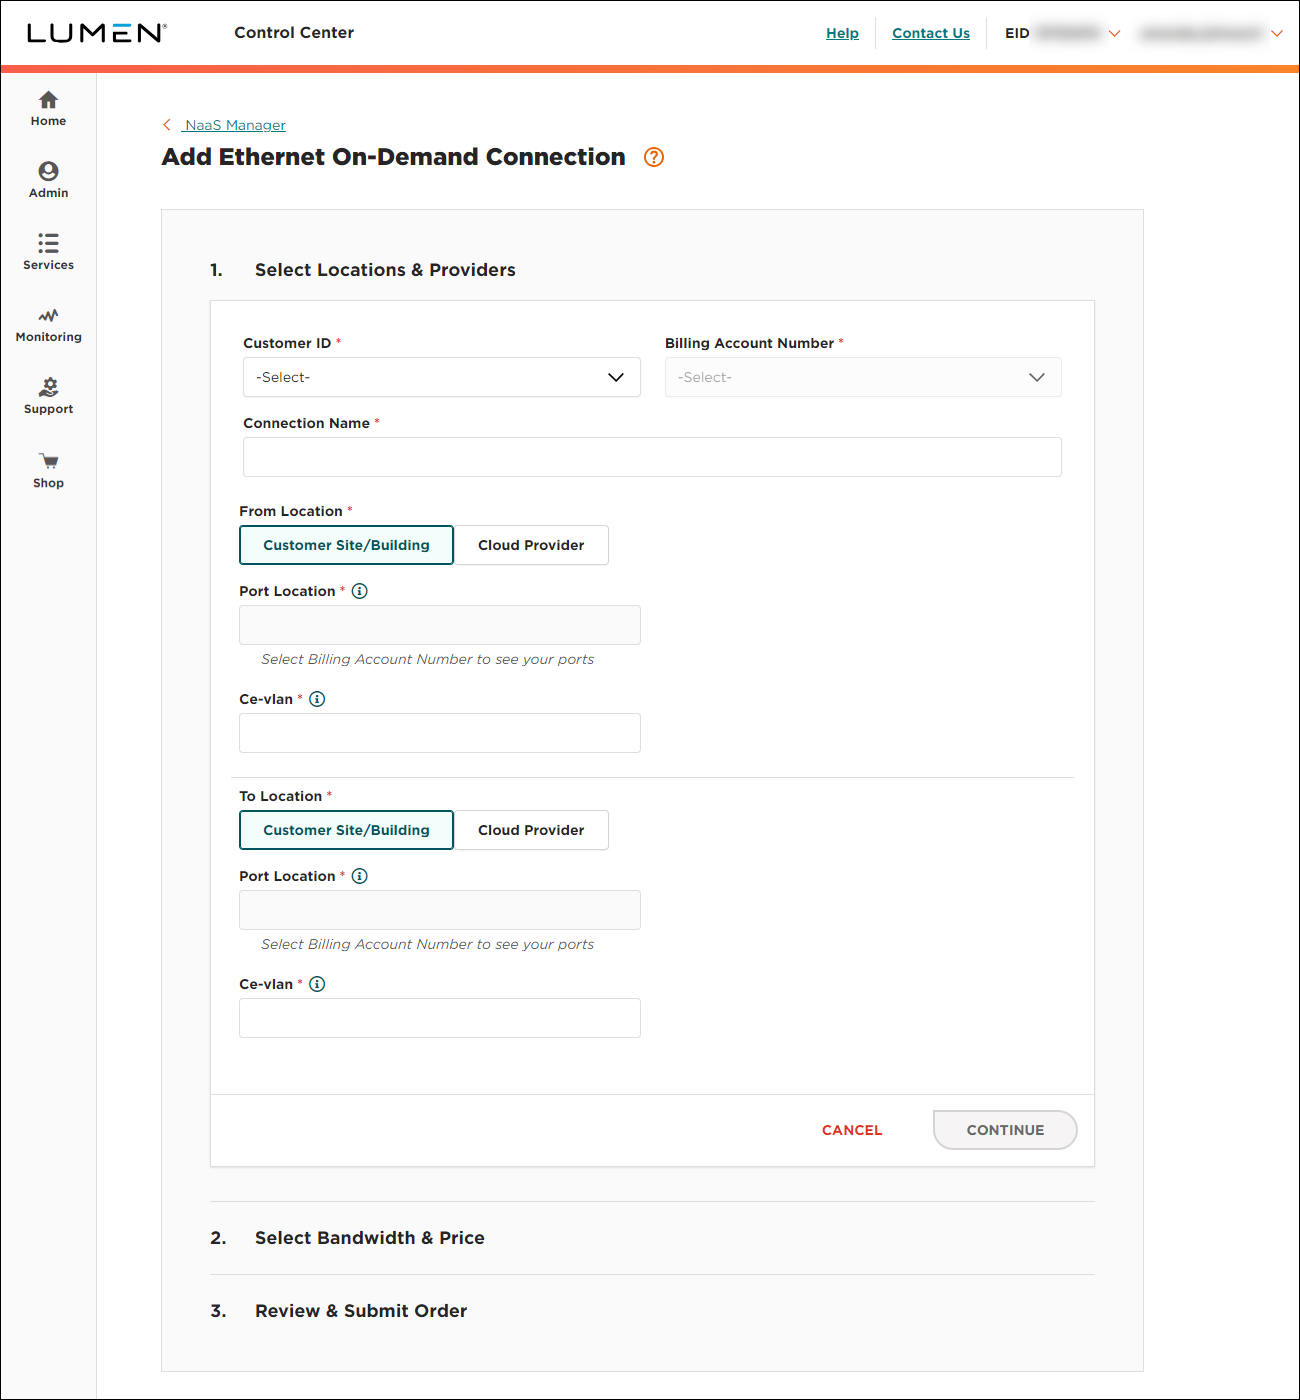Open the Admin sidebar section
The height and width of the screenshot is (1400, 1300).
click(x=48, y=181)
